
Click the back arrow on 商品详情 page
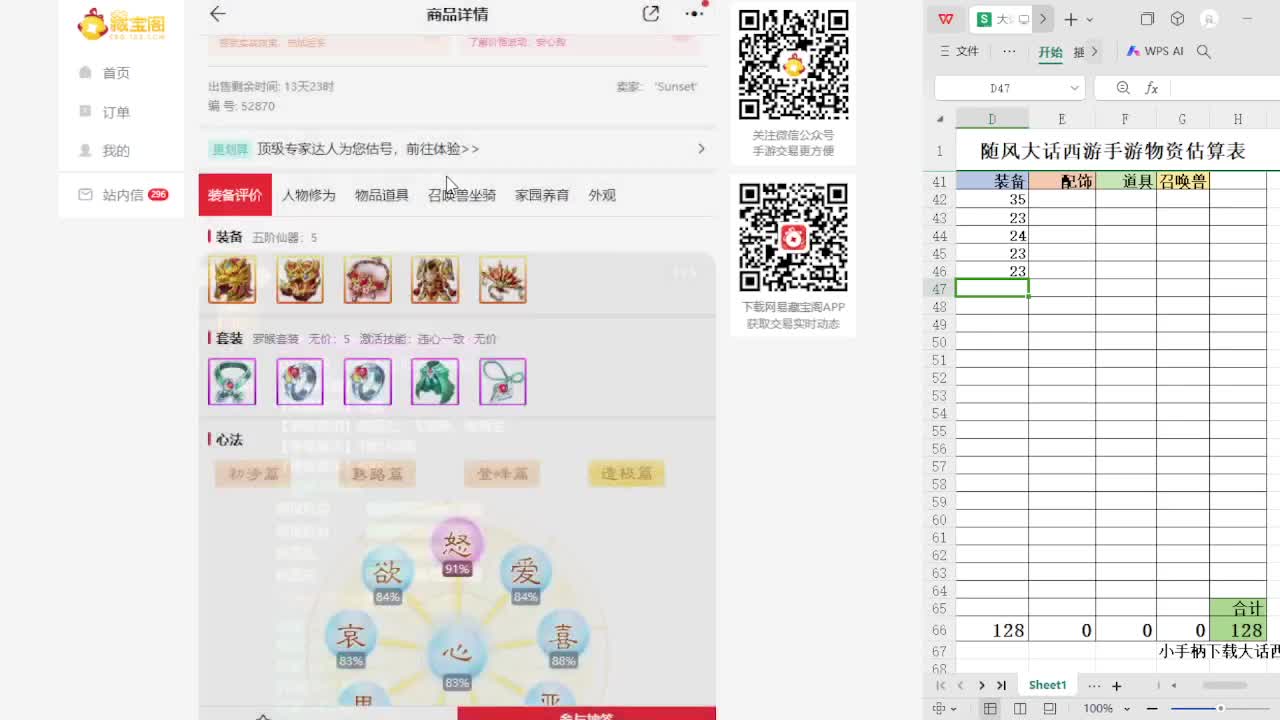coord(218,14)
